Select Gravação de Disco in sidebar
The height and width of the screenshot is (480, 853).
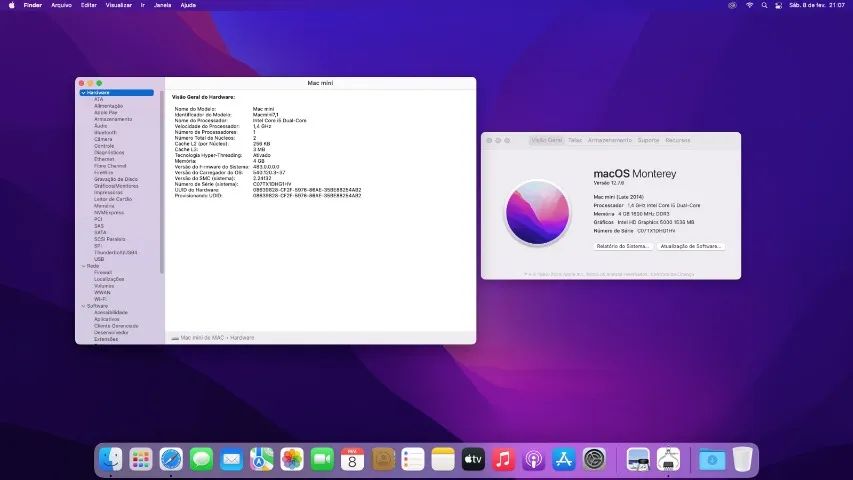click(115, 180)
